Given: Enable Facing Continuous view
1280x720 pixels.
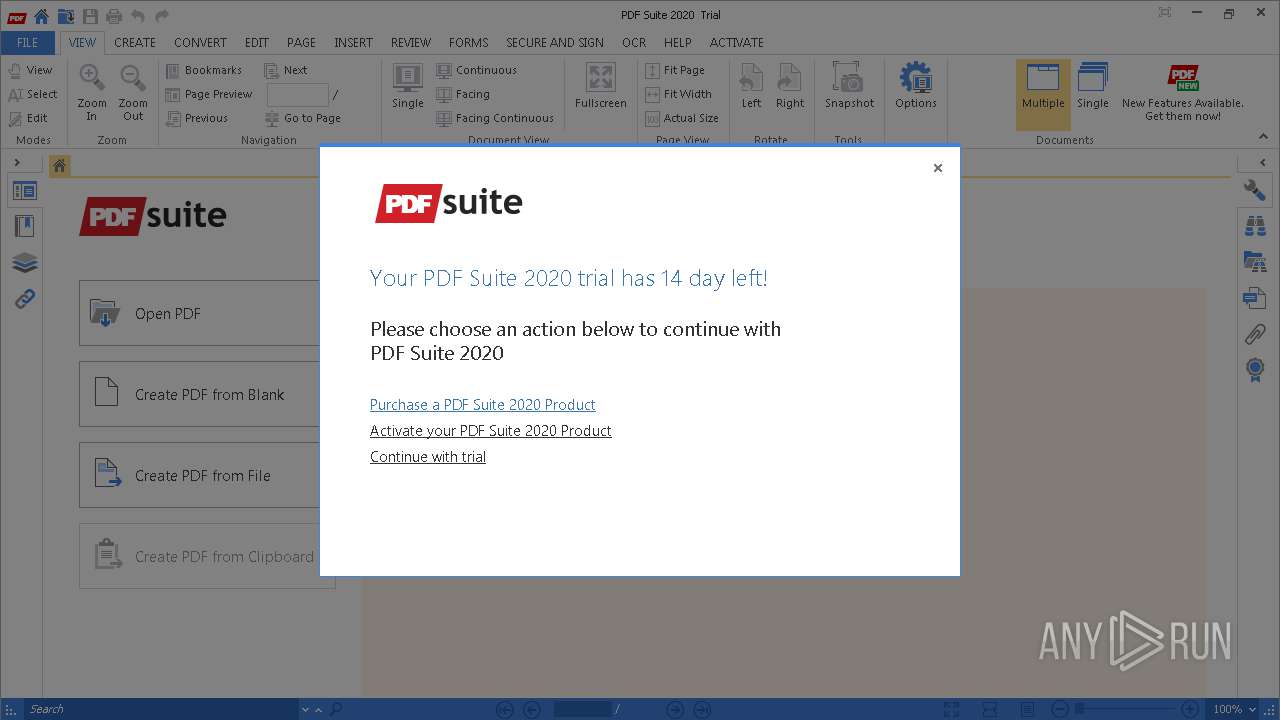Looking at the screenshot, I should pos(495,118).
